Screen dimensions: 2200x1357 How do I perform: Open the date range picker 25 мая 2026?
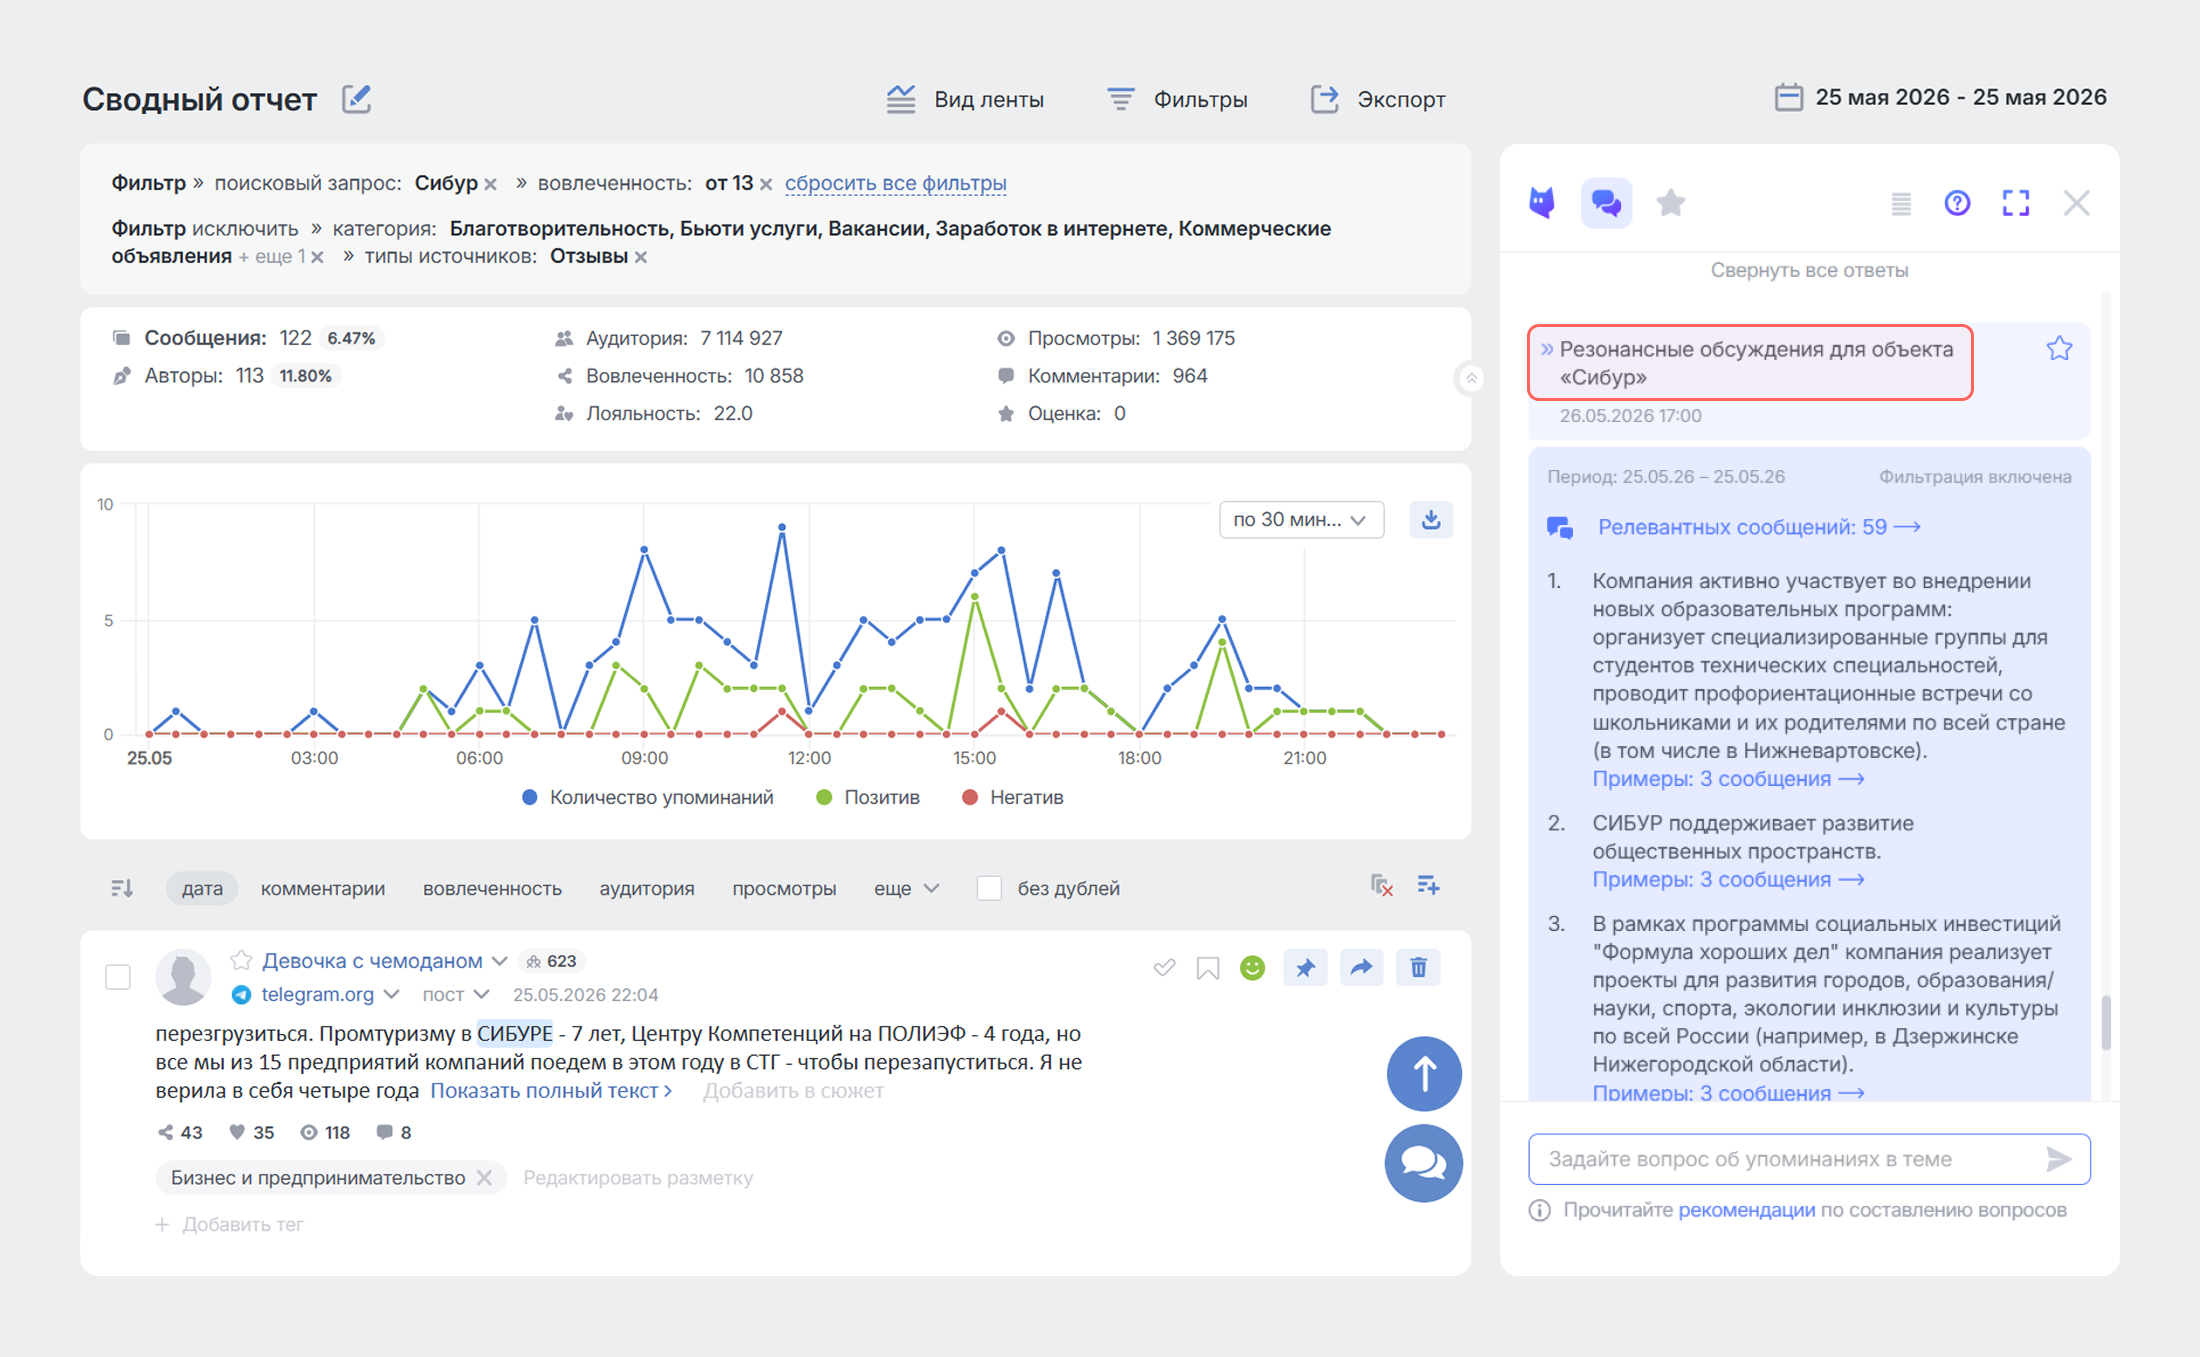click(x=1940, y=97)
